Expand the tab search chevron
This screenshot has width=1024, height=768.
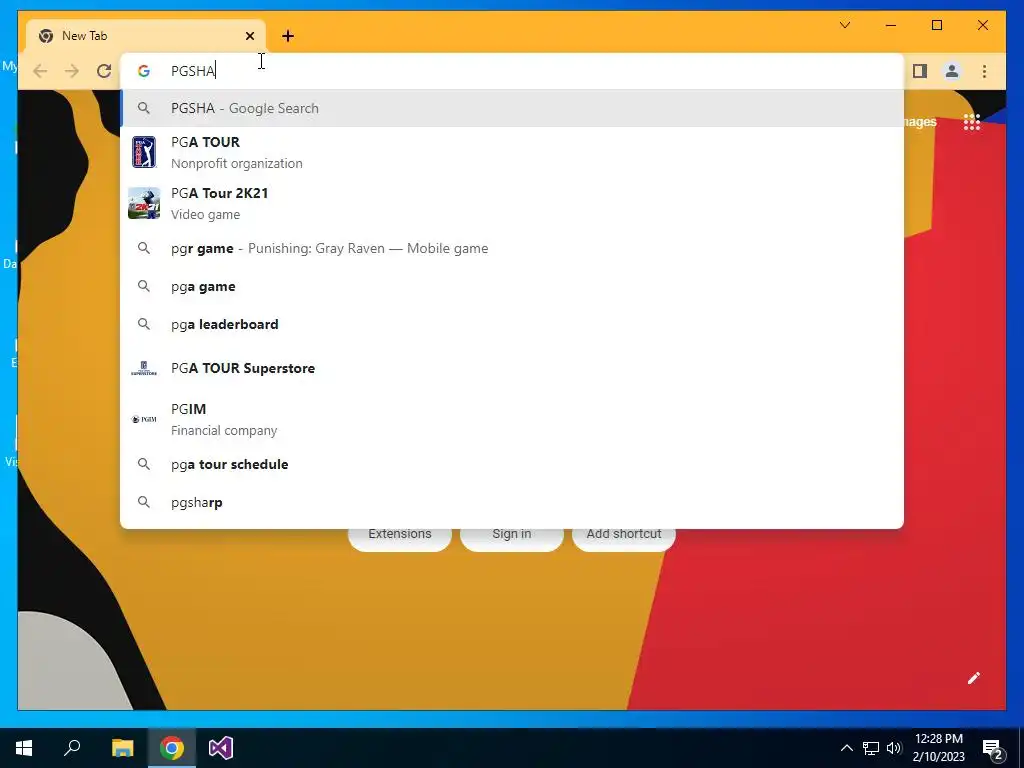click(845, 25)
